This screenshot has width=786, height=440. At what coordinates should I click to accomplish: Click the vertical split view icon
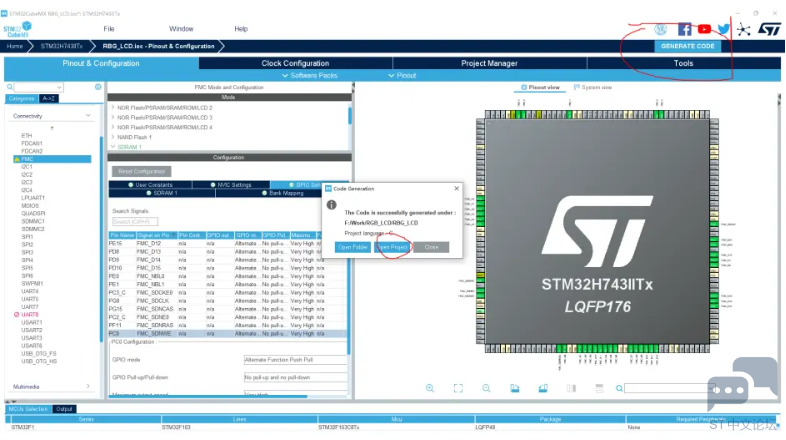[x=571, y=388]
